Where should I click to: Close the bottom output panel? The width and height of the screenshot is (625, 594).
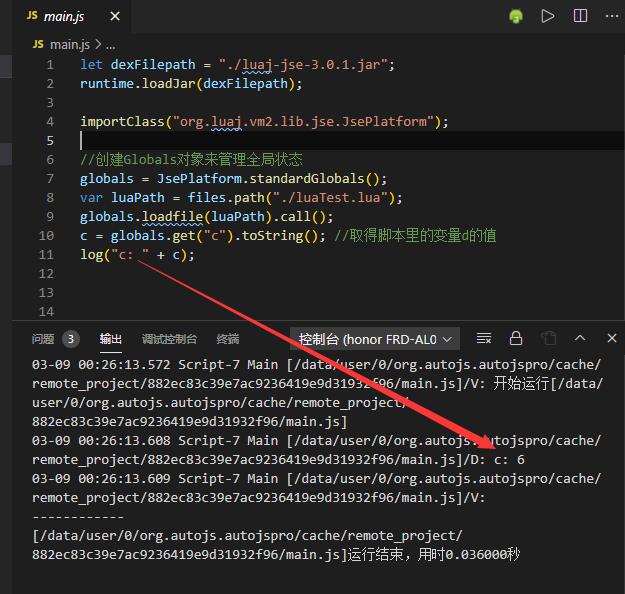pos(612,338)
